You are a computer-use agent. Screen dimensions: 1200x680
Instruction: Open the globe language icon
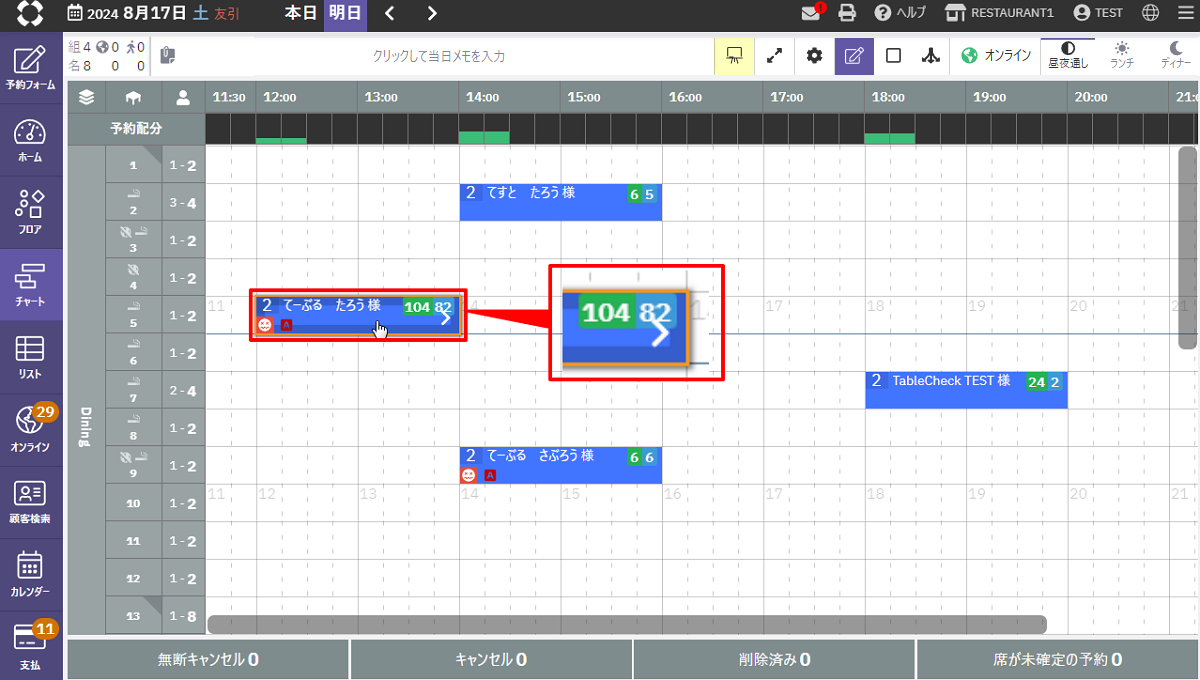1150,13
